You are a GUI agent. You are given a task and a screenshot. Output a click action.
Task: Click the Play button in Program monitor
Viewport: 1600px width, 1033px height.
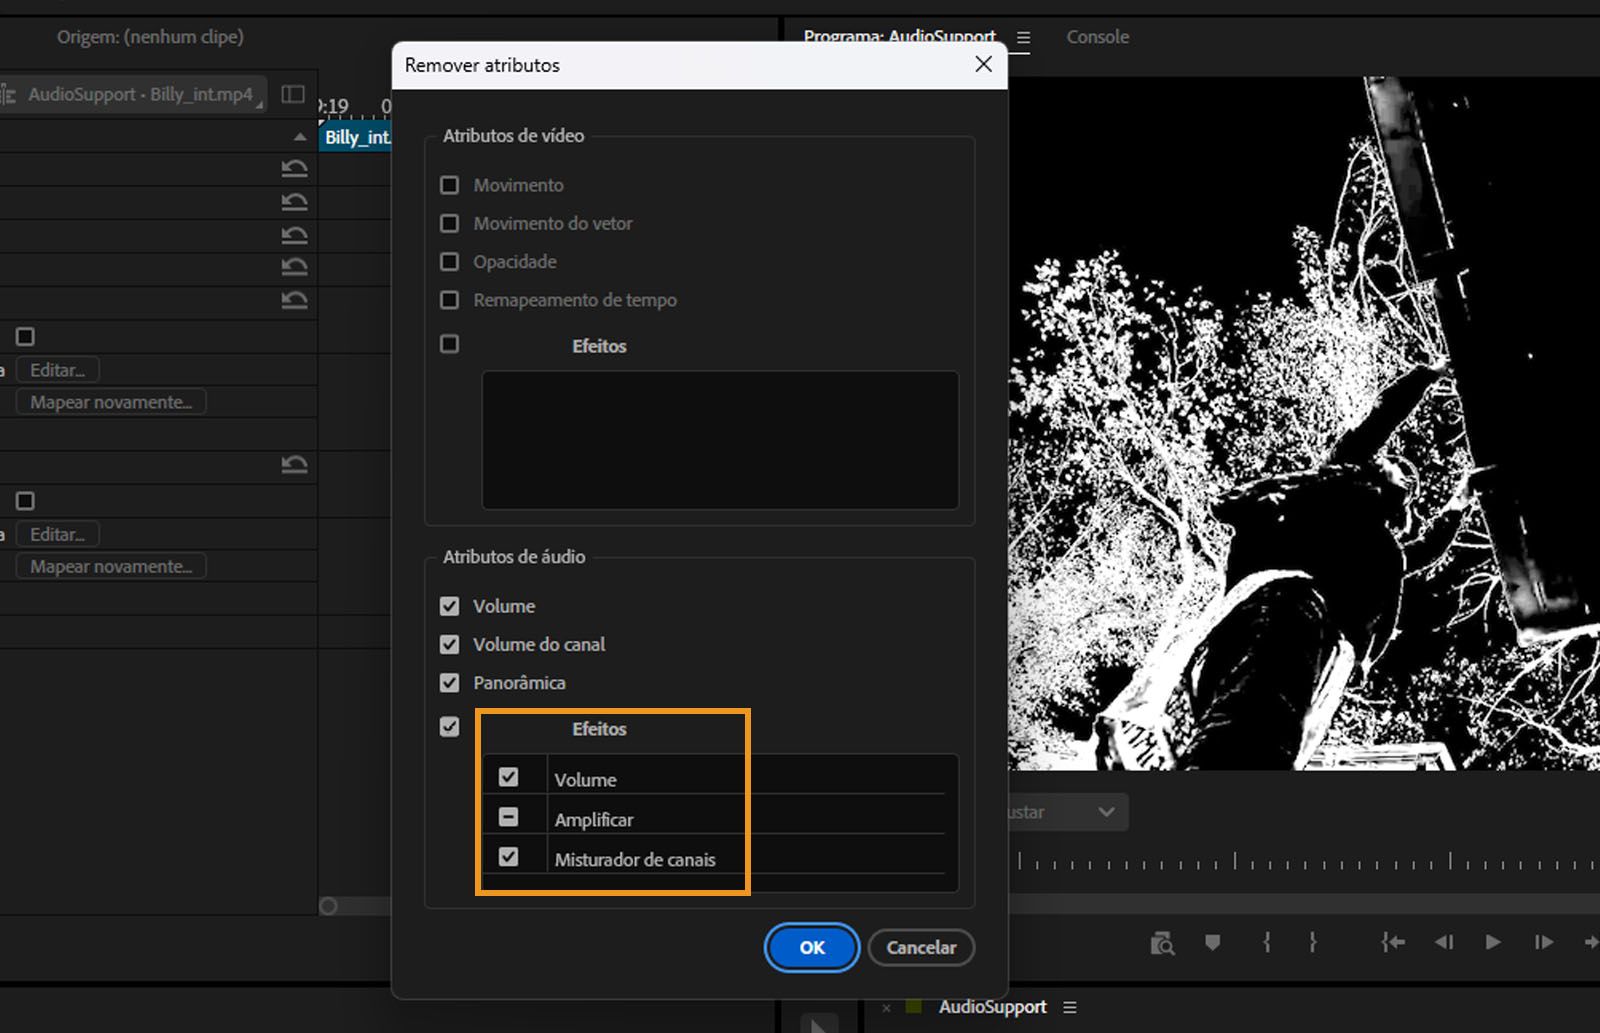click(x=1492, y=942)
